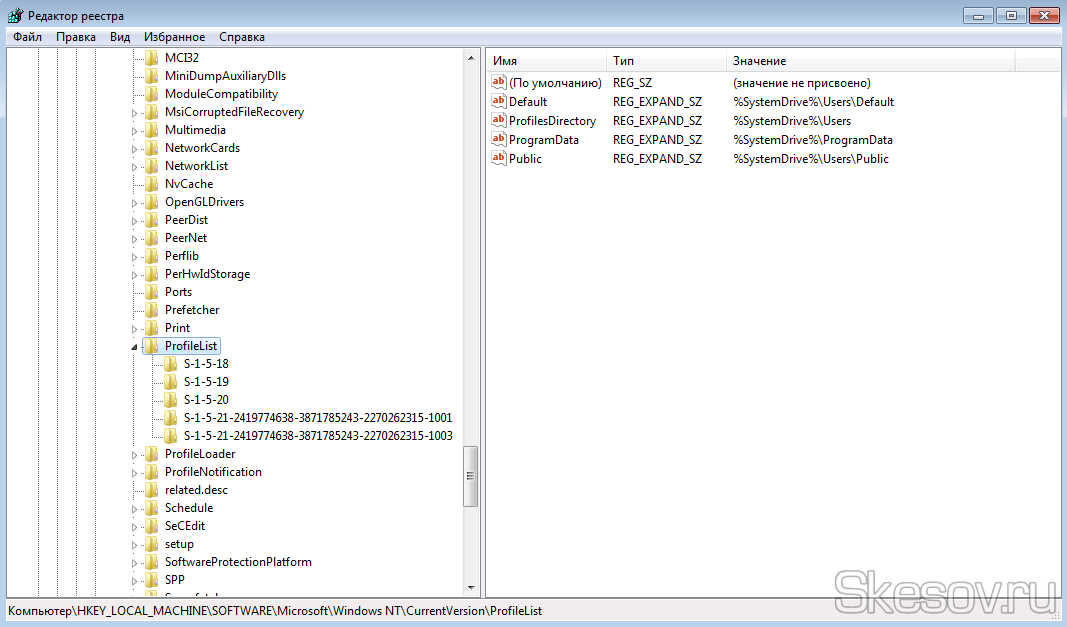Click the Prefetcher key folder icon
This screenshot has width=1067, height=627.
tap(151, 310)
